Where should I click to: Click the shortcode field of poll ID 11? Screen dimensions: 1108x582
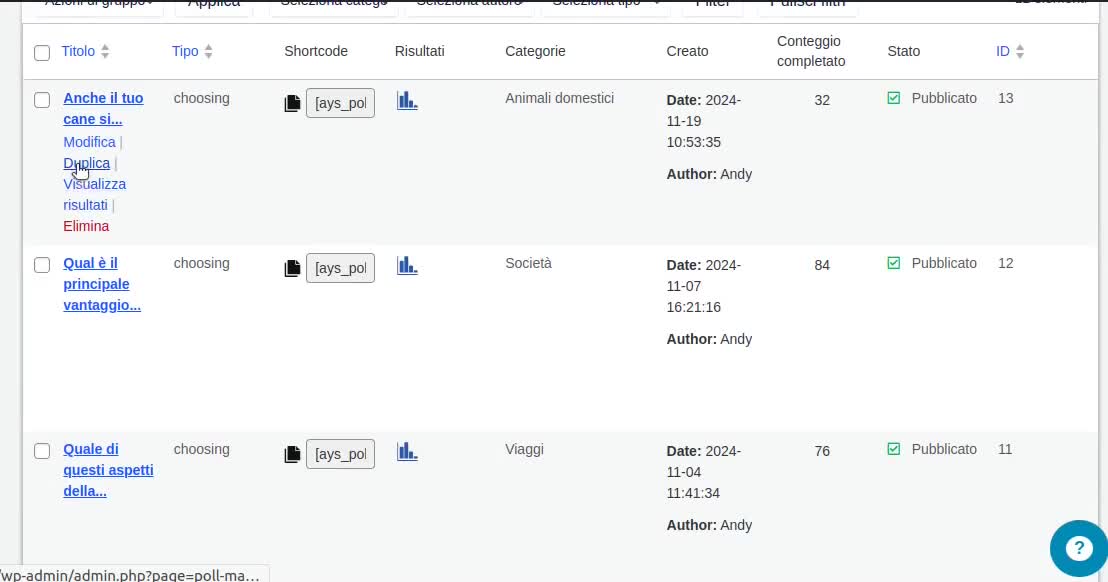click(340, 454)
